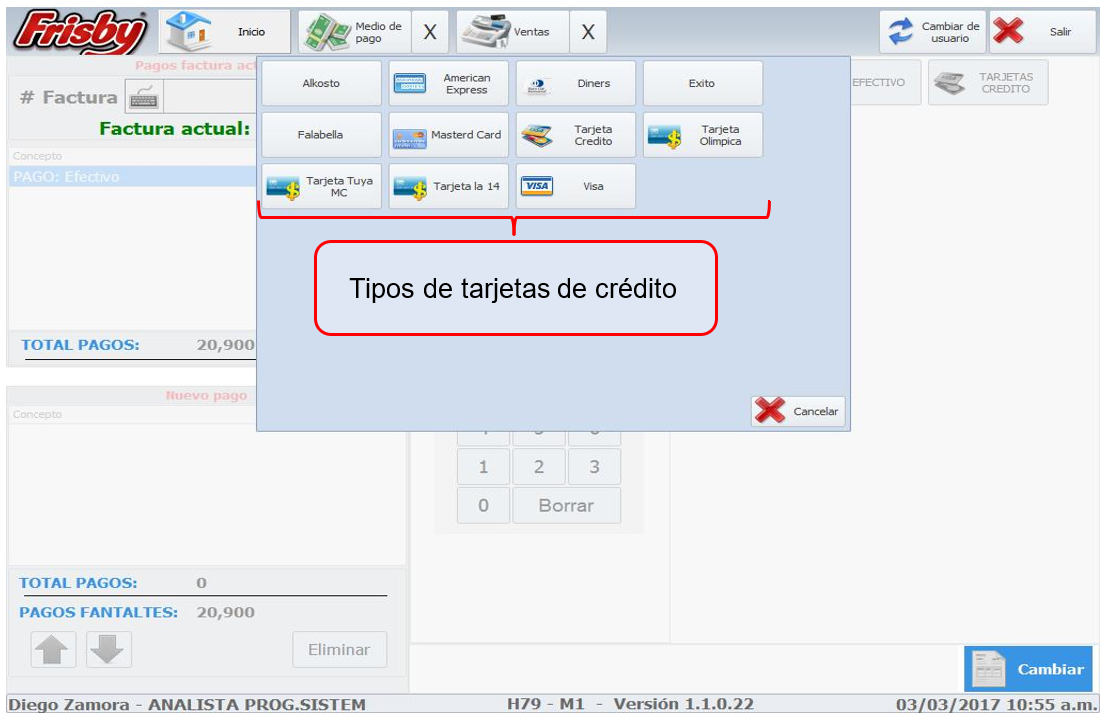Viewport: 1105px width, 720px height.
Task: Click the Factura actual heading text
Action: pos(175,128)
